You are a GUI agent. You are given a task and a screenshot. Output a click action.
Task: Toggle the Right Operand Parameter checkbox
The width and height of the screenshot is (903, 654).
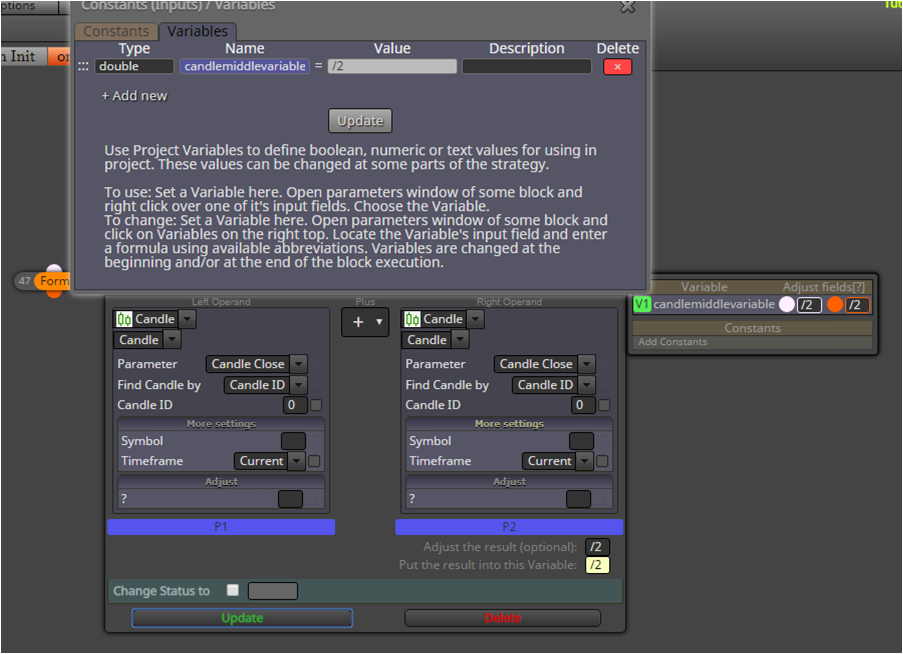tap(604, 364)
